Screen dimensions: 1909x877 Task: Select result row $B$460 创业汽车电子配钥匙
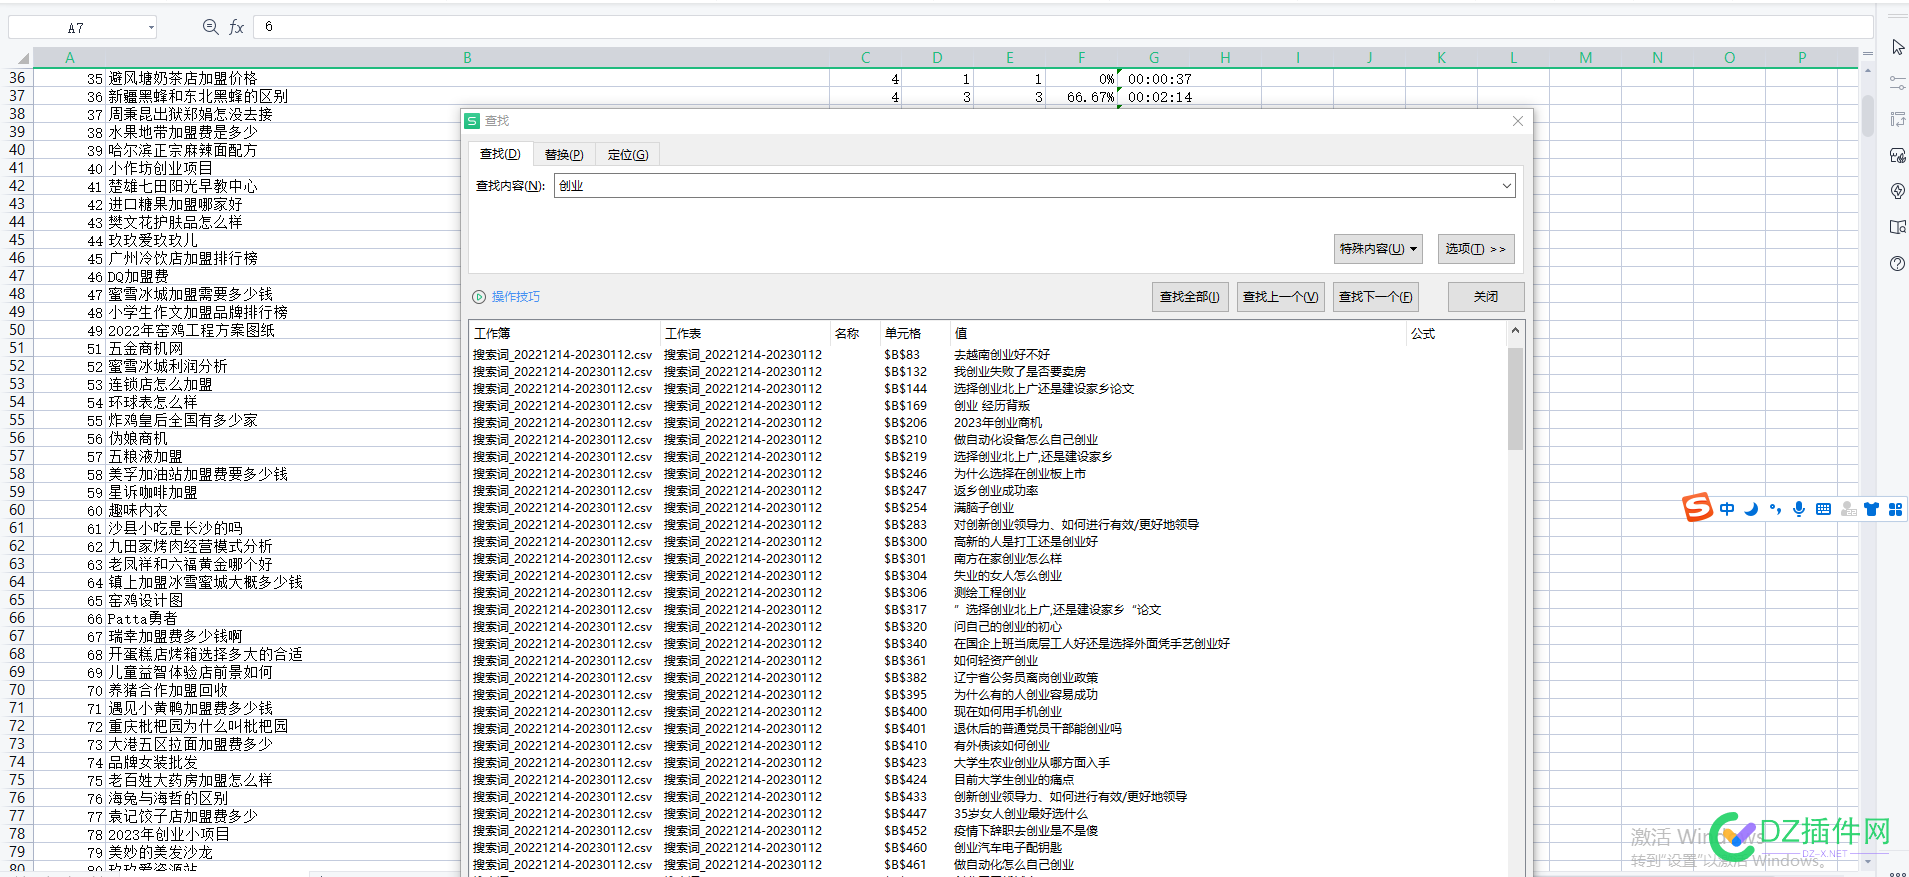point(988,848)
